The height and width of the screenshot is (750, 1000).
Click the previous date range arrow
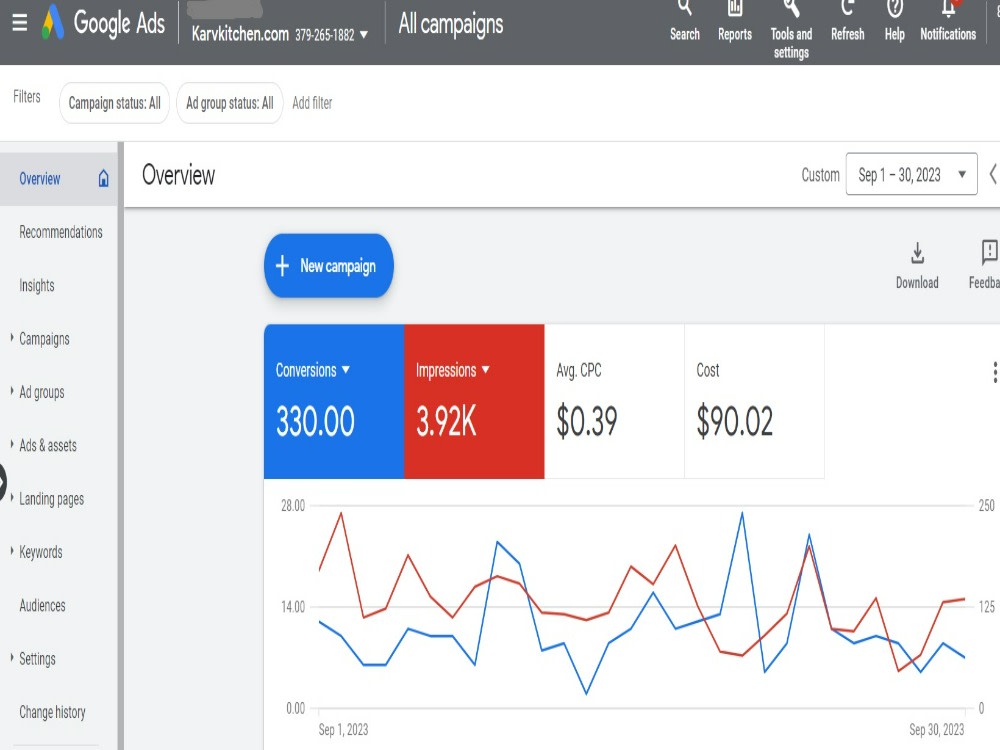(x=994, y=174)
